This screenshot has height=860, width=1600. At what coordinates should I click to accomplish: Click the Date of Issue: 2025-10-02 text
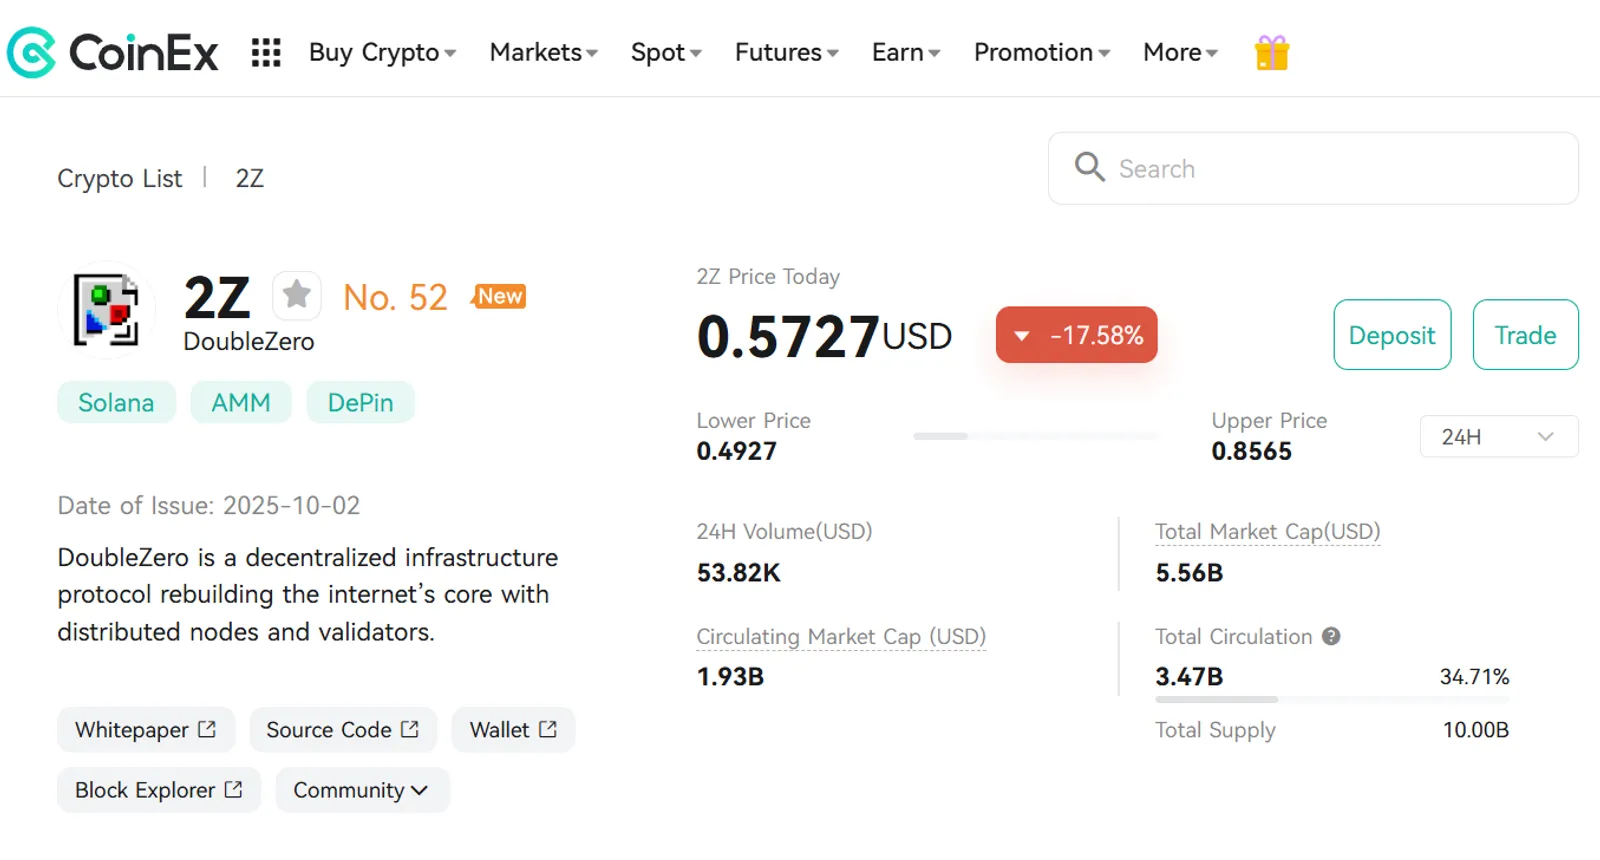(x=208, y=505)
